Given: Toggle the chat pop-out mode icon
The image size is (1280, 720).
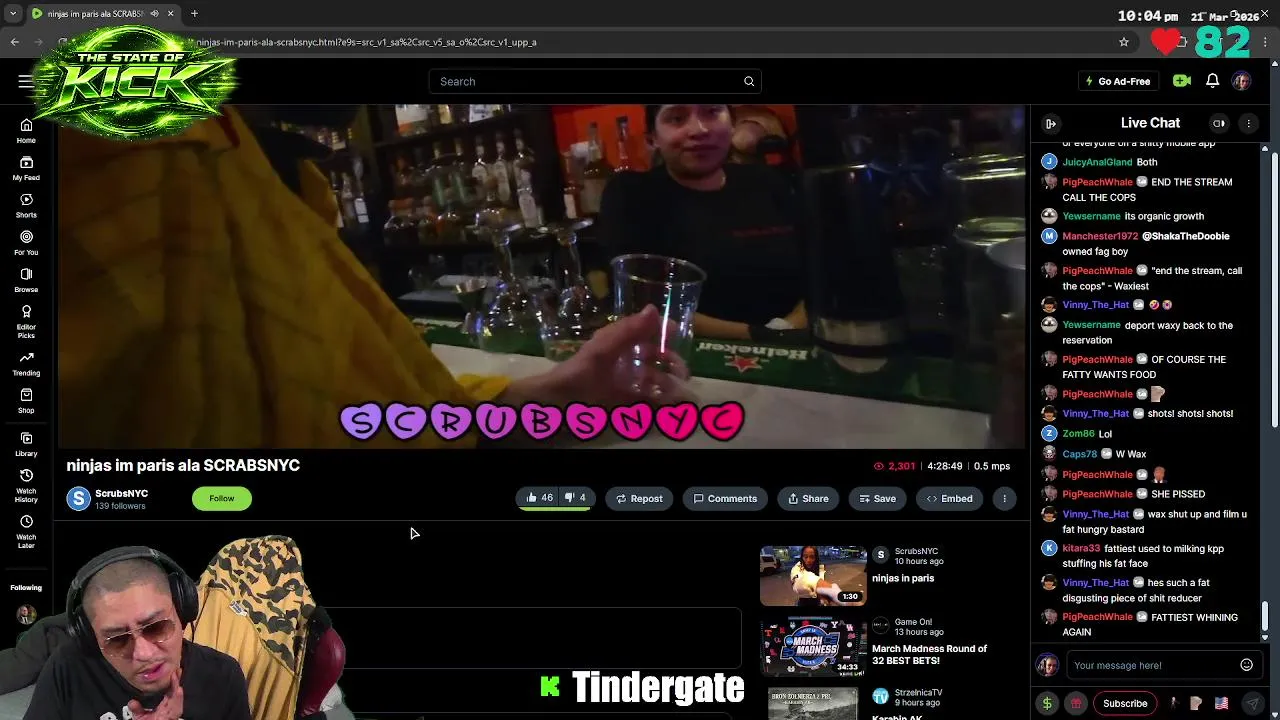Looking at the screenshot, I should 1219,123.
